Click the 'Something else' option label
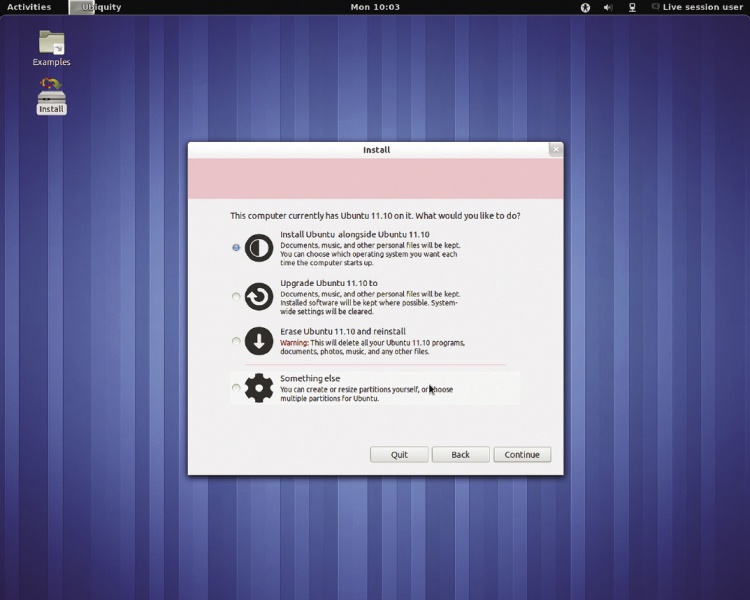The image size is (750, 600). pyautogui.click(x=310, y=378)
